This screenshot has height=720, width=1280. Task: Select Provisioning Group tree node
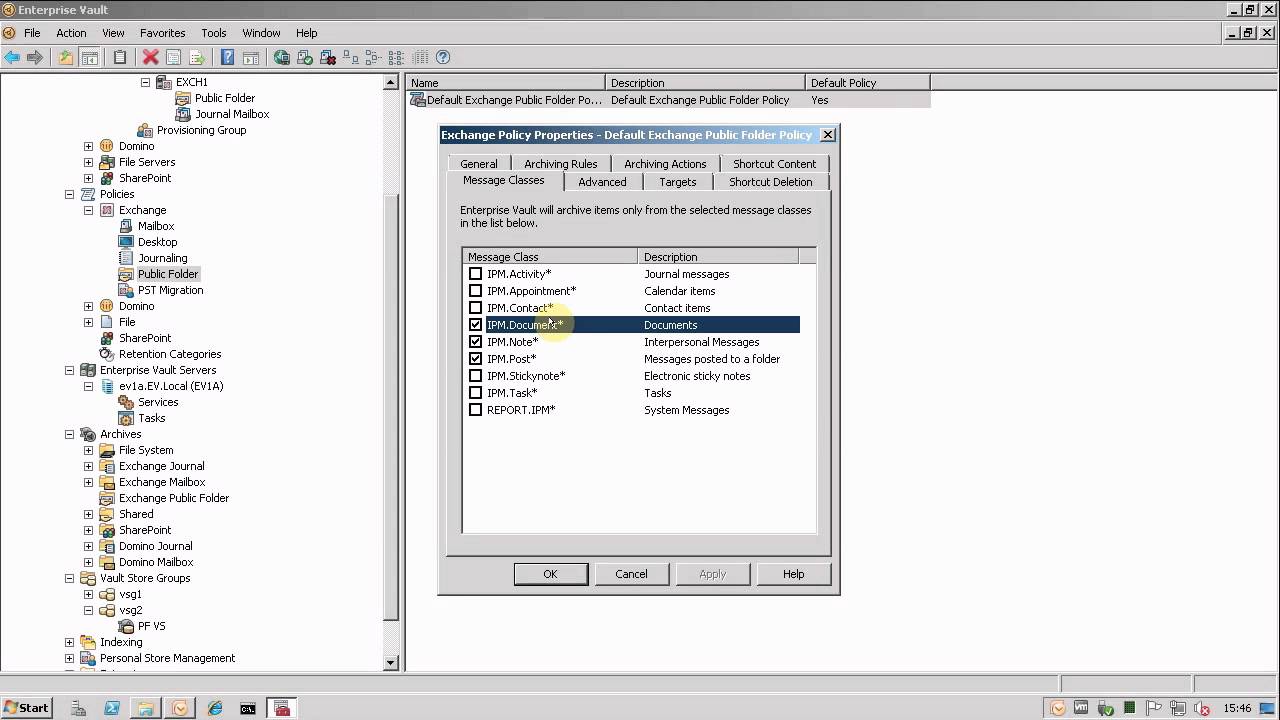[x=201, y=130]
